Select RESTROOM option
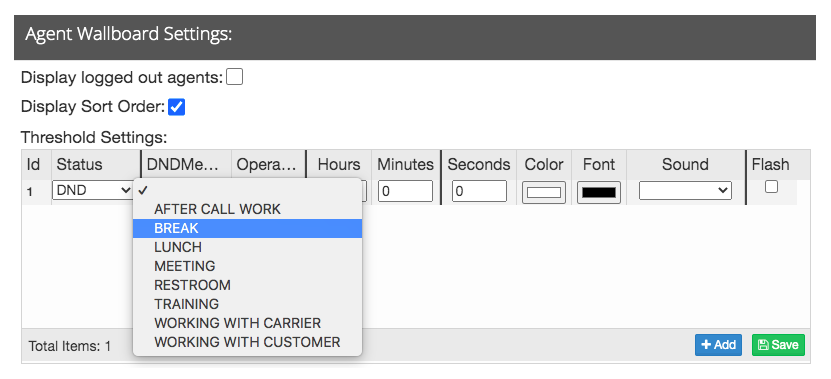The height and width of the screenshot is (379, 831). pos(247,285)
